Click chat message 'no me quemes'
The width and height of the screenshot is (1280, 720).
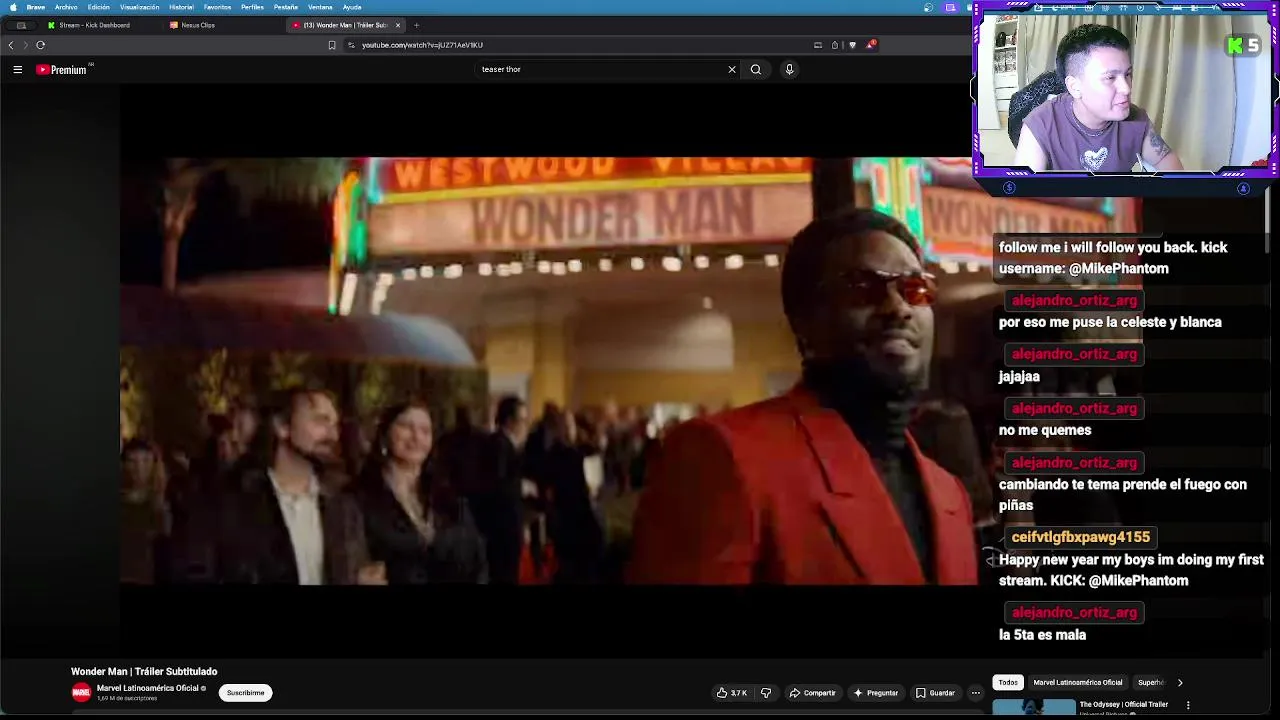tap(1045, 430)
